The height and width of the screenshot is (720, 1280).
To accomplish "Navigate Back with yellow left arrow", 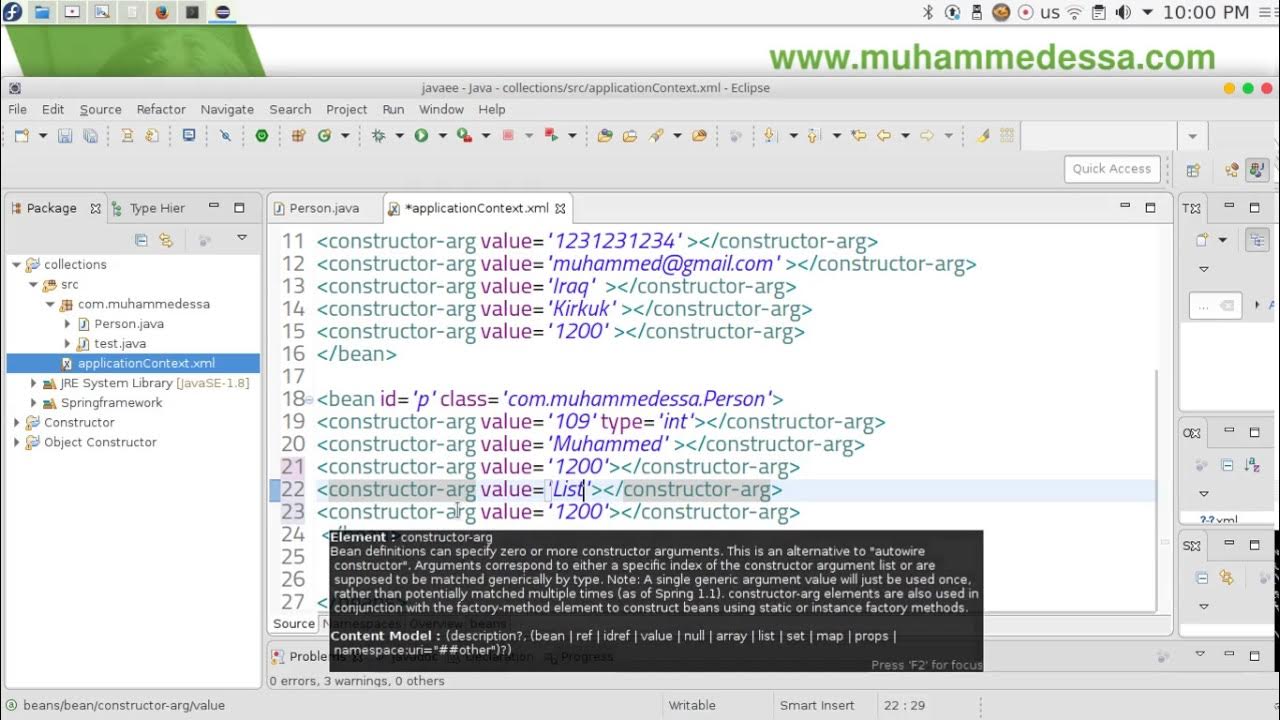I will (x=884, y=136).
